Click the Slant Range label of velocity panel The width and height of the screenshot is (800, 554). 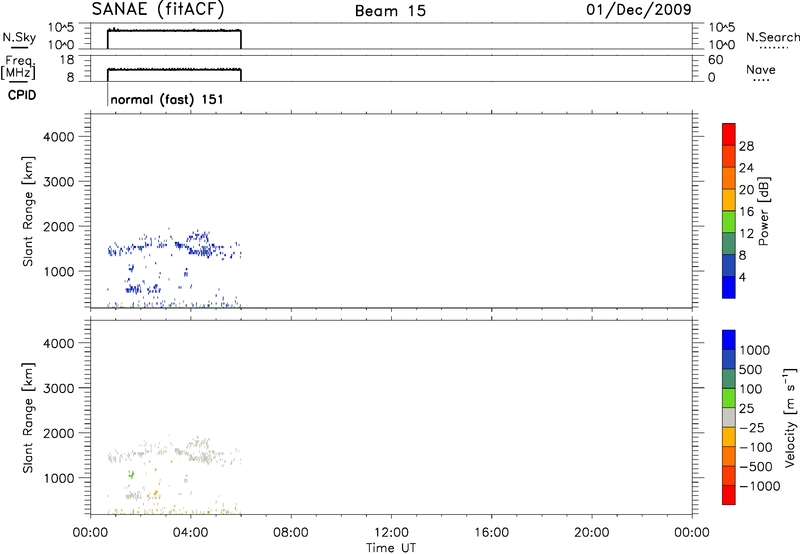point(28,418)
